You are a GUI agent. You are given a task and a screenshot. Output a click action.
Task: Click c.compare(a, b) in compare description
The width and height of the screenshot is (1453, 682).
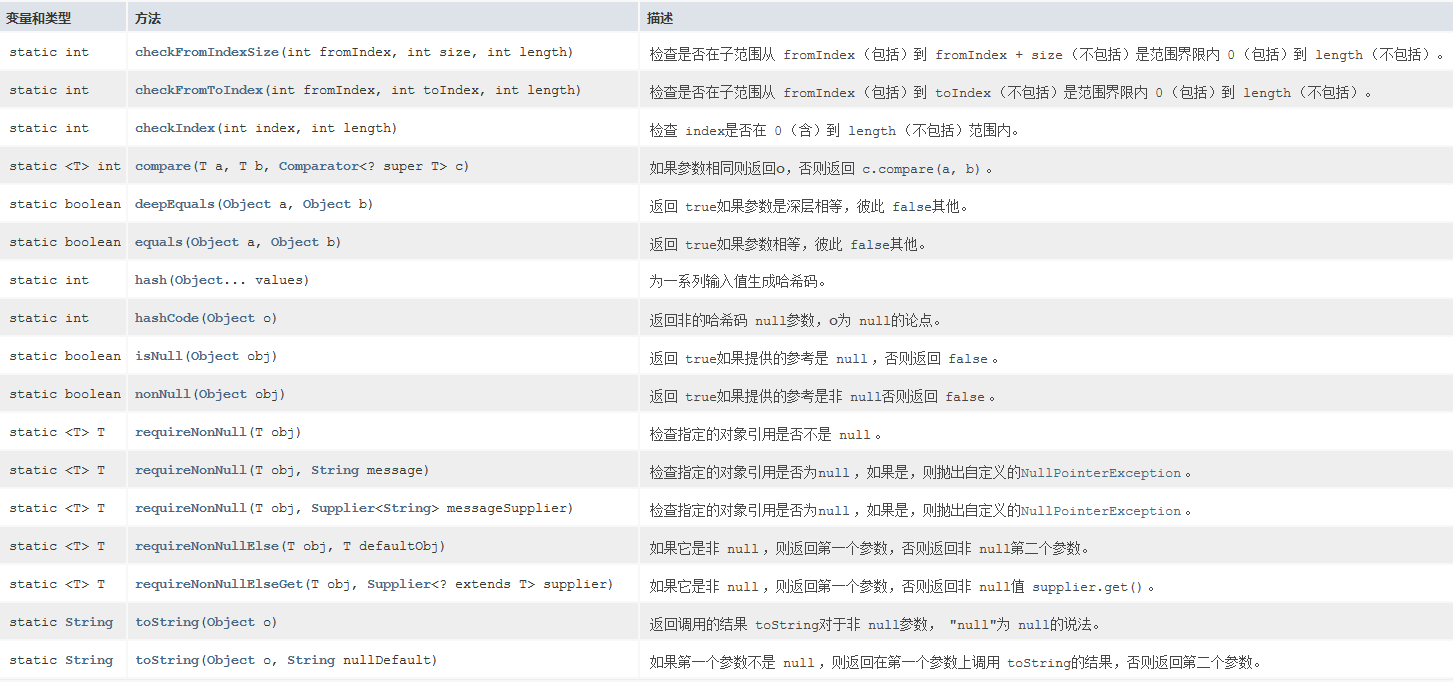[x=921, y=168]
